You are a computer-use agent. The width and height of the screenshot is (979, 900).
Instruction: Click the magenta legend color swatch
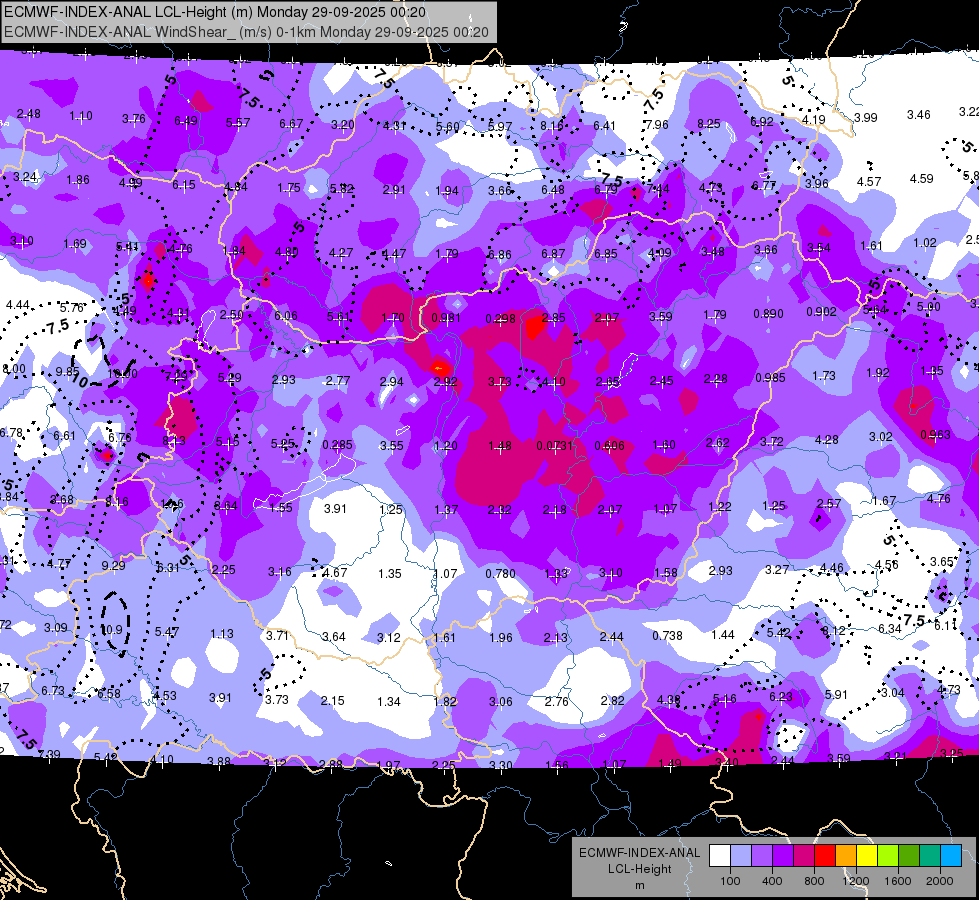pos(804,856)
